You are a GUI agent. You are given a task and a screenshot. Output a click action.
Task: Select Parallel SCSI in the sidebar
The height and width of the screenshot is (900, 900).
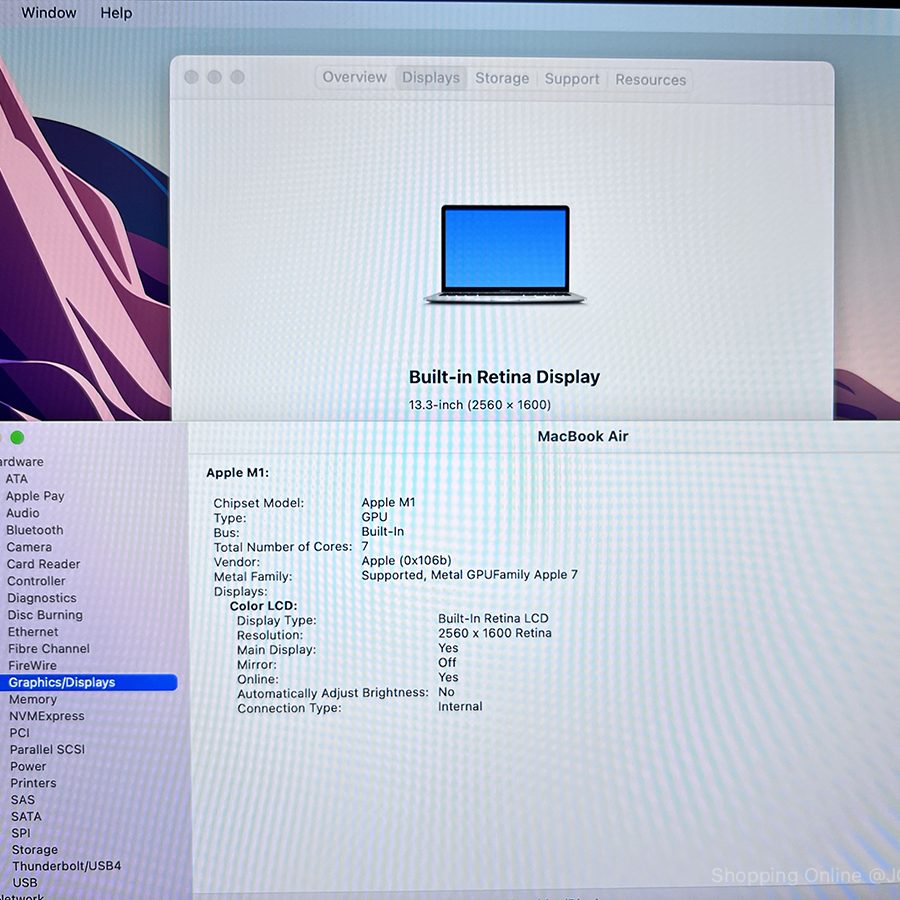[48, 749]
